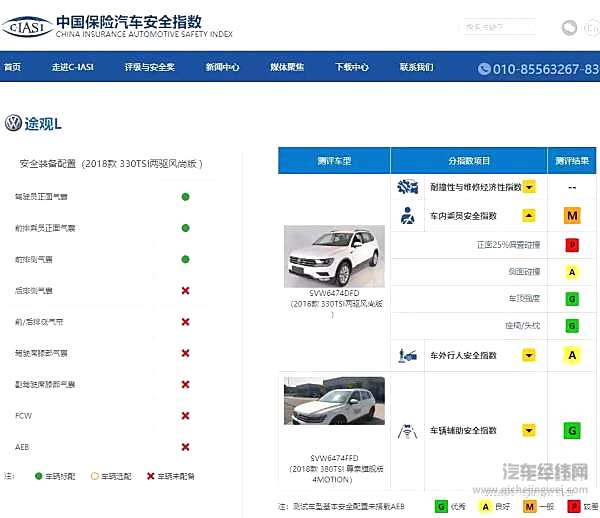This screenshot has width=600, height=518.
Task: Click the 测评结果 column header
Action: click(x=572, y=161)
